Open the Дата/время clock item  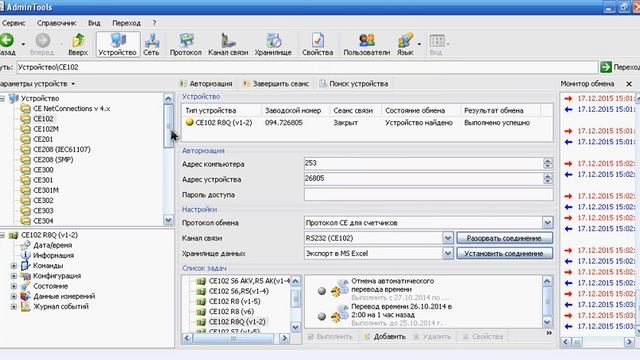tap(52, 245)
